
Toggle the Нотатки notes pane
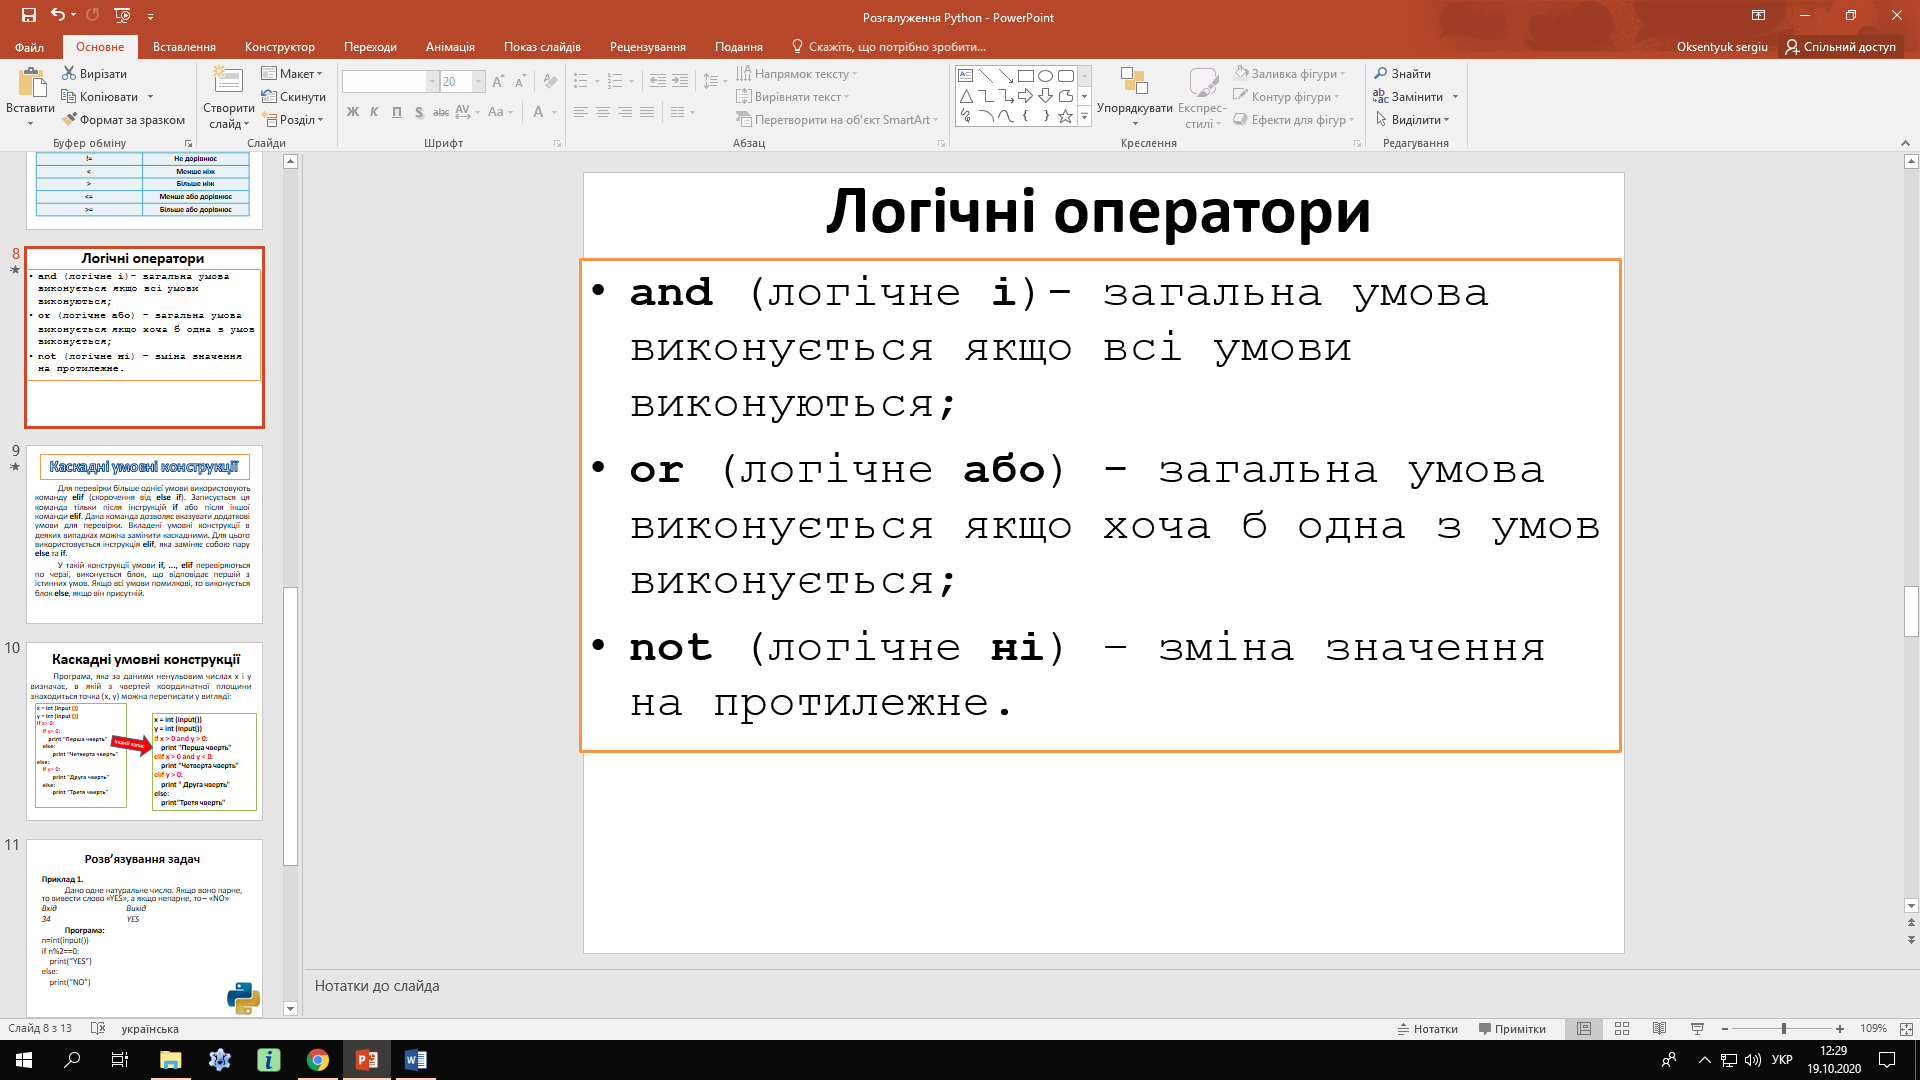pos(1428,1028)
